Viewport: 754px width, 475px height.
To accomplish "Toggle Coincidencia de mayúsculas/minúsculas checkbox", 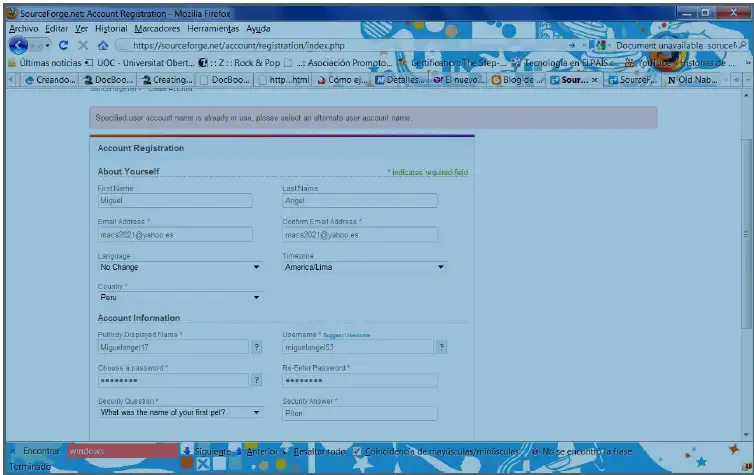I will tap(357, 451).
